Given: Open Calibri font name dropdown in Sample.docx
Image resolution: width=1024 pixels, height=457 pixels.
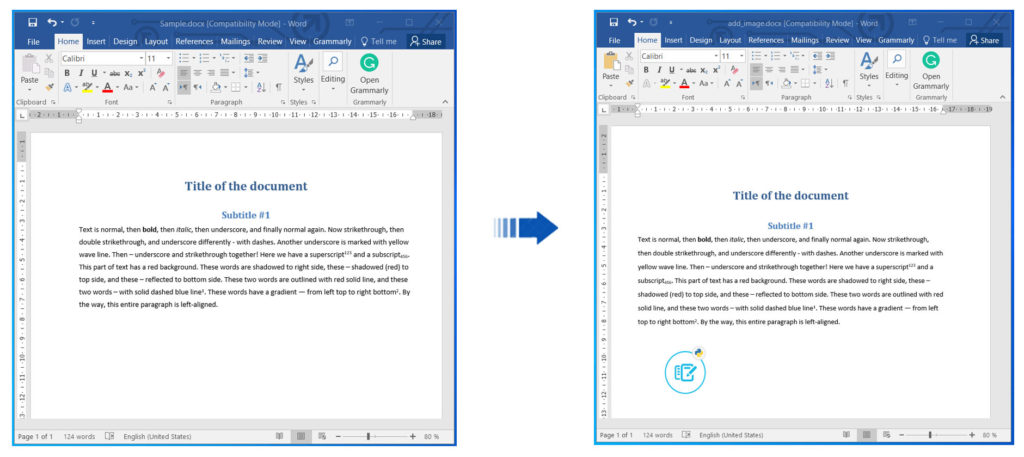Looking at the screenshot, I should (x=140, y=59).
